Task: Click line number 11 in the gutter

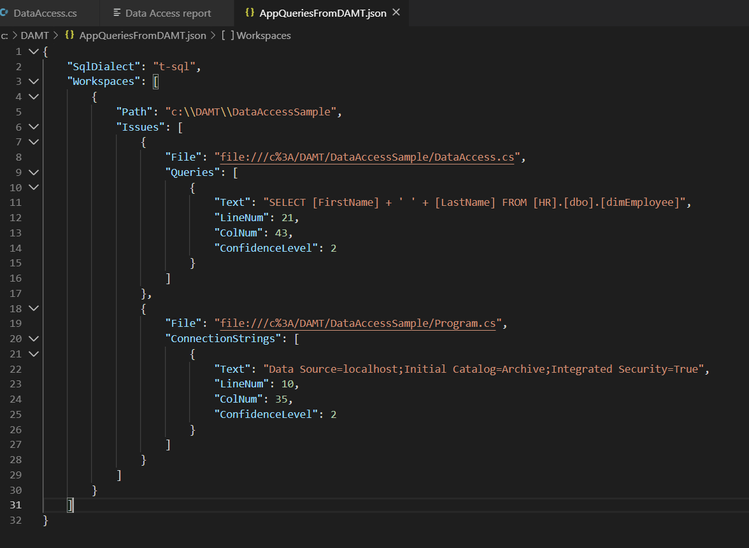Action: 15,203
